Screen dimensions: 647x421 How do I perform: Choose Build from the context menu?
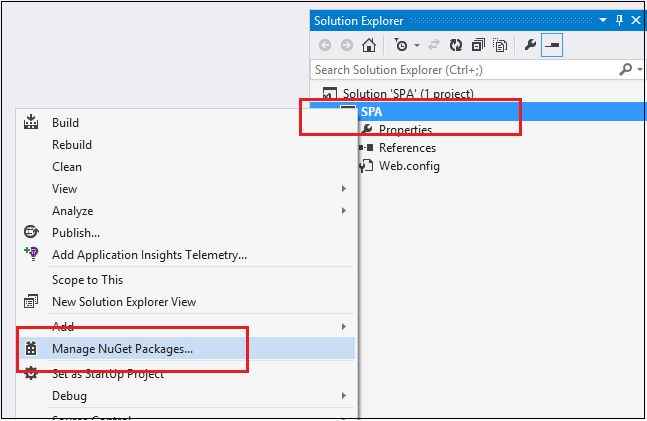pos(65,123)
